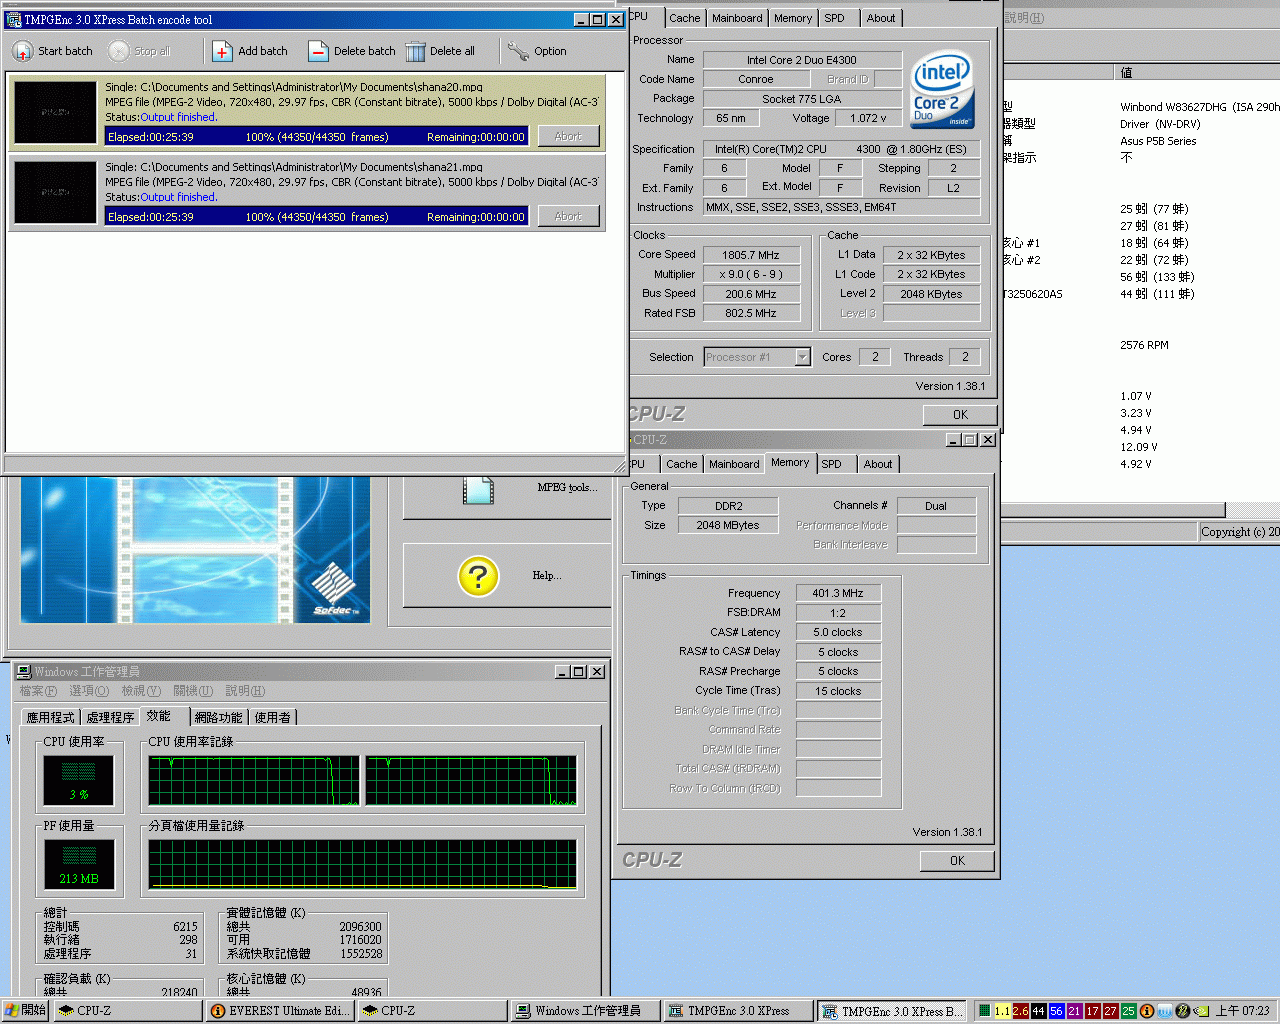This screenshot has height=1024, width=1280.
Task: Switch to EVEREST Ultimate Edition taskbar button
Action: point(281,1011)
